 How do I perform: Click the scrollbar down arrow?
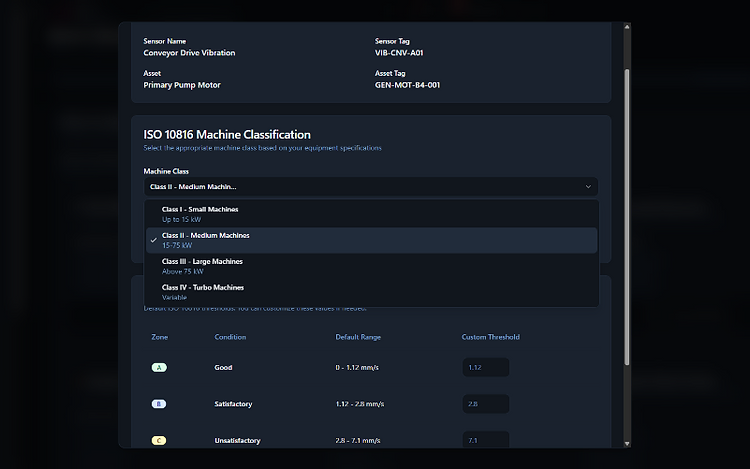tap(627, 444)
